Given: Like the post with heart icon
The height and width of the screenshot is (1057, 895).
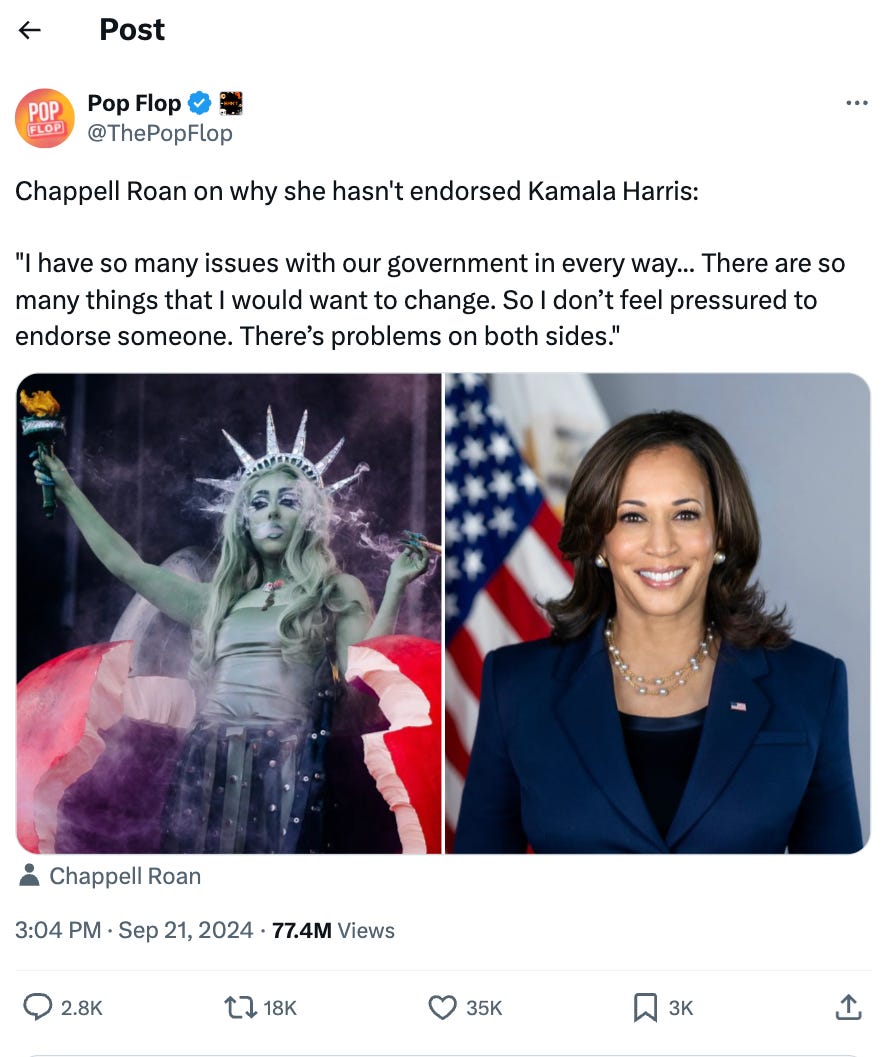Looking at the screenshot, I should (x=442, y=1008).
